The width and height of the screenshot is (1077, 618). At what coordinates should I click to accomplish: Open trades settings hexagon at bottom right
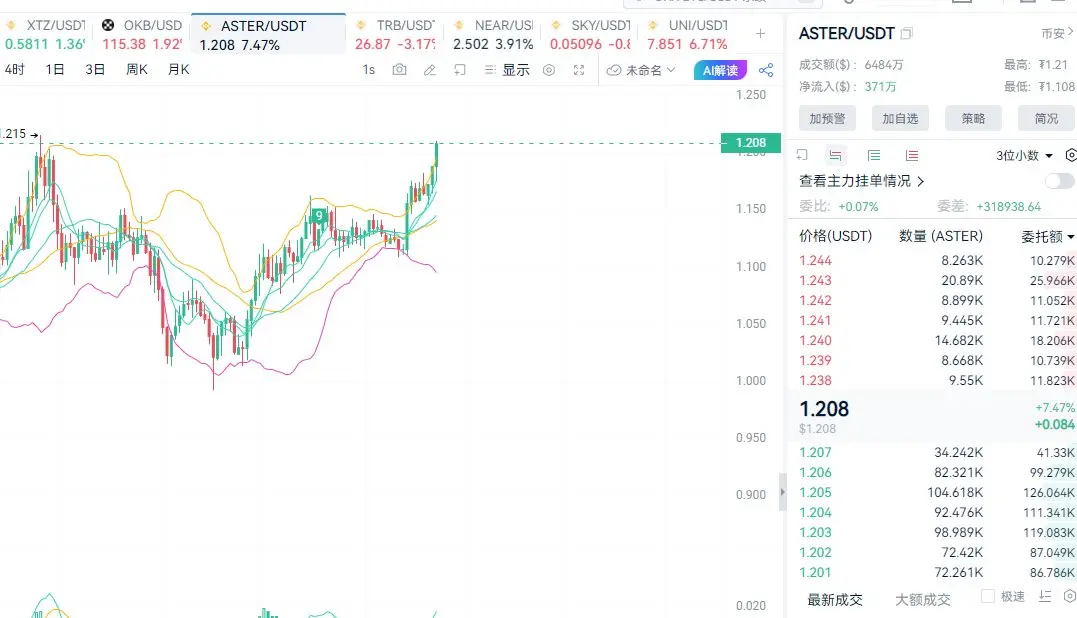(x=1069, y=597)
